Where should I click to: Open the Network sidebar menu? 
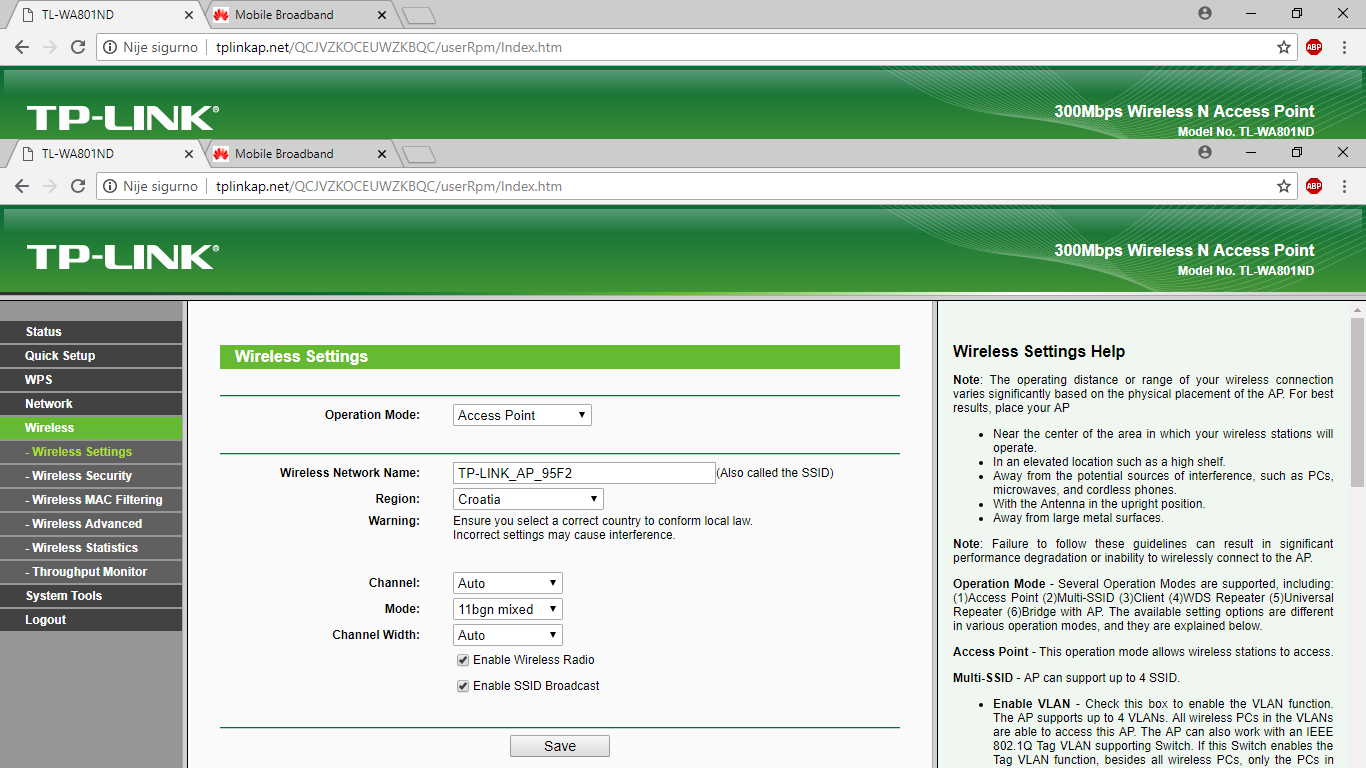91,404
